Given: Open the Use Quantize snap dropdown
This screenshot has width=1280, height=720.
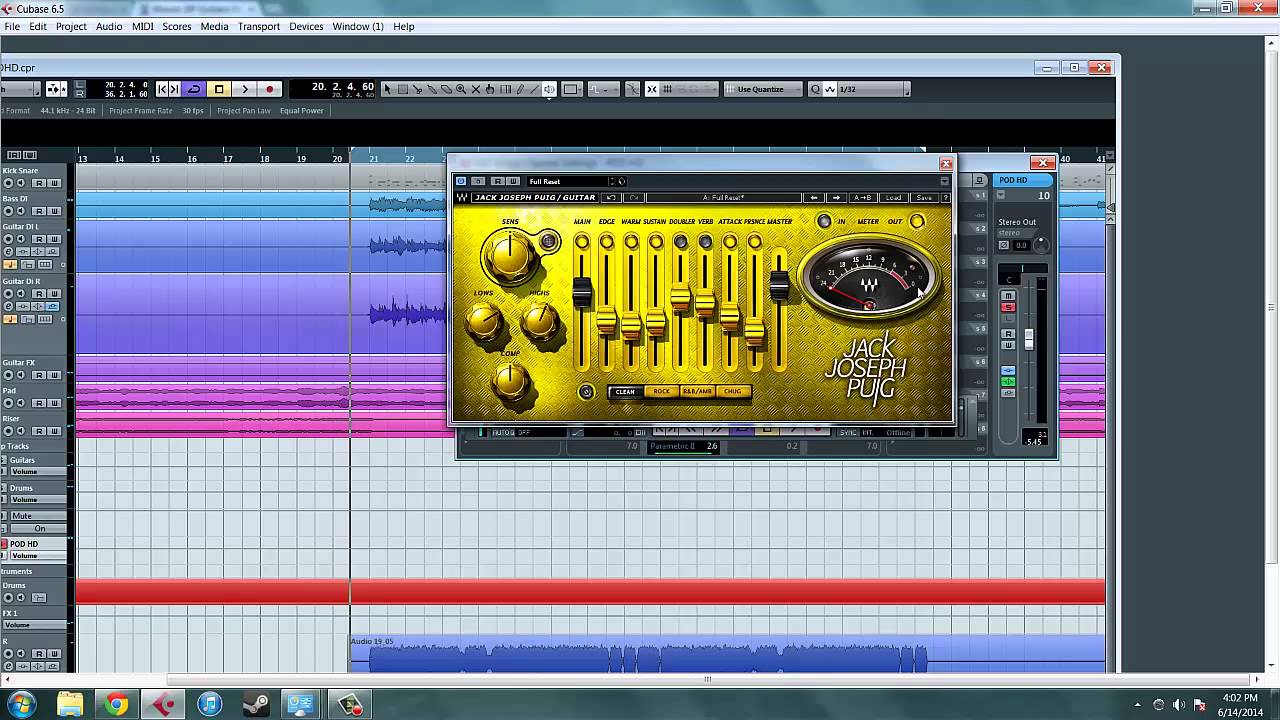Looking at the screenshot, I should 763,89.
